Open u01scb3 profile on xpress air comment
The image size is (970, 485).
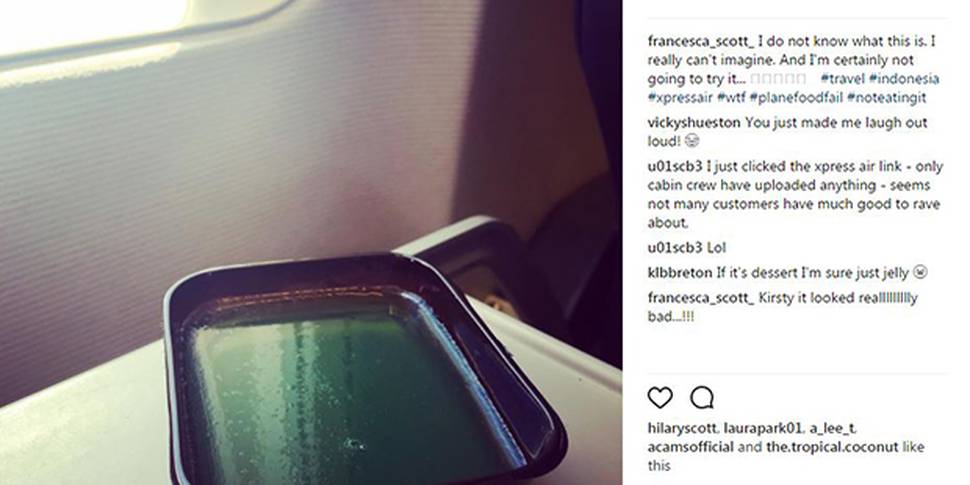[675, 166]
